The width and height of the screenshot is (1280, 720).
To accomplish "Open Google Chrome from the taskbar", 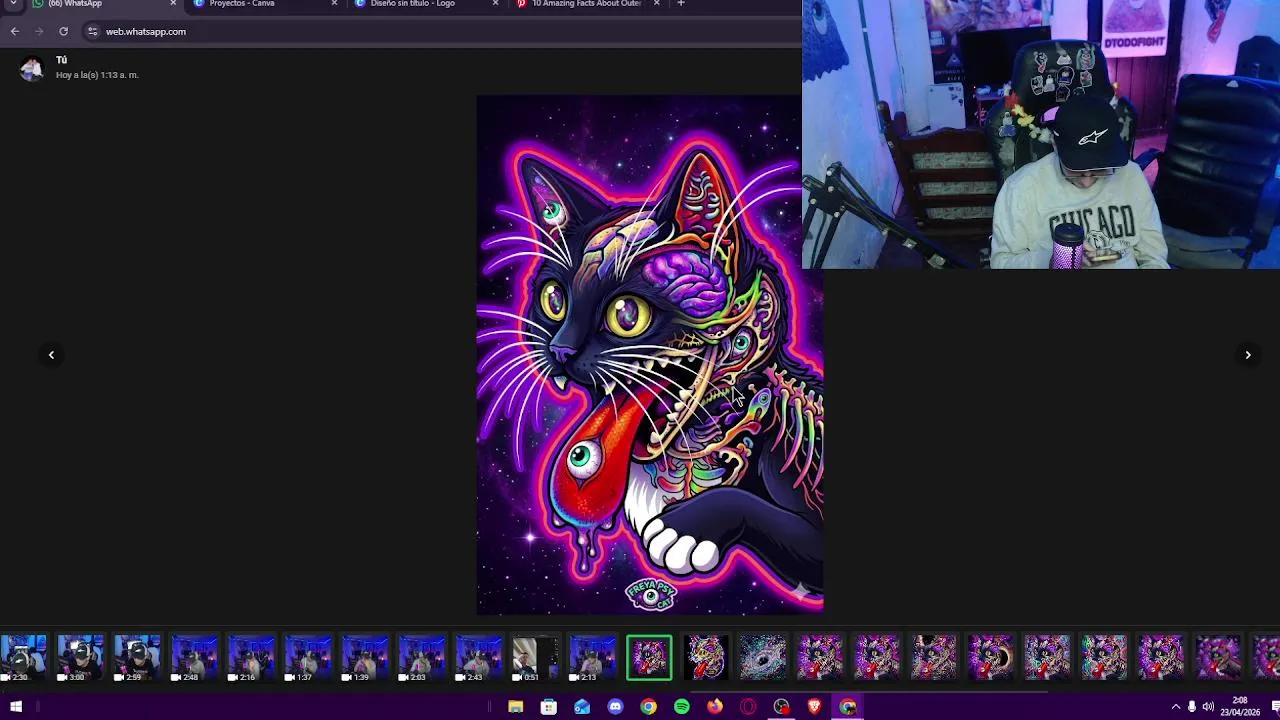I will [648, 707].
